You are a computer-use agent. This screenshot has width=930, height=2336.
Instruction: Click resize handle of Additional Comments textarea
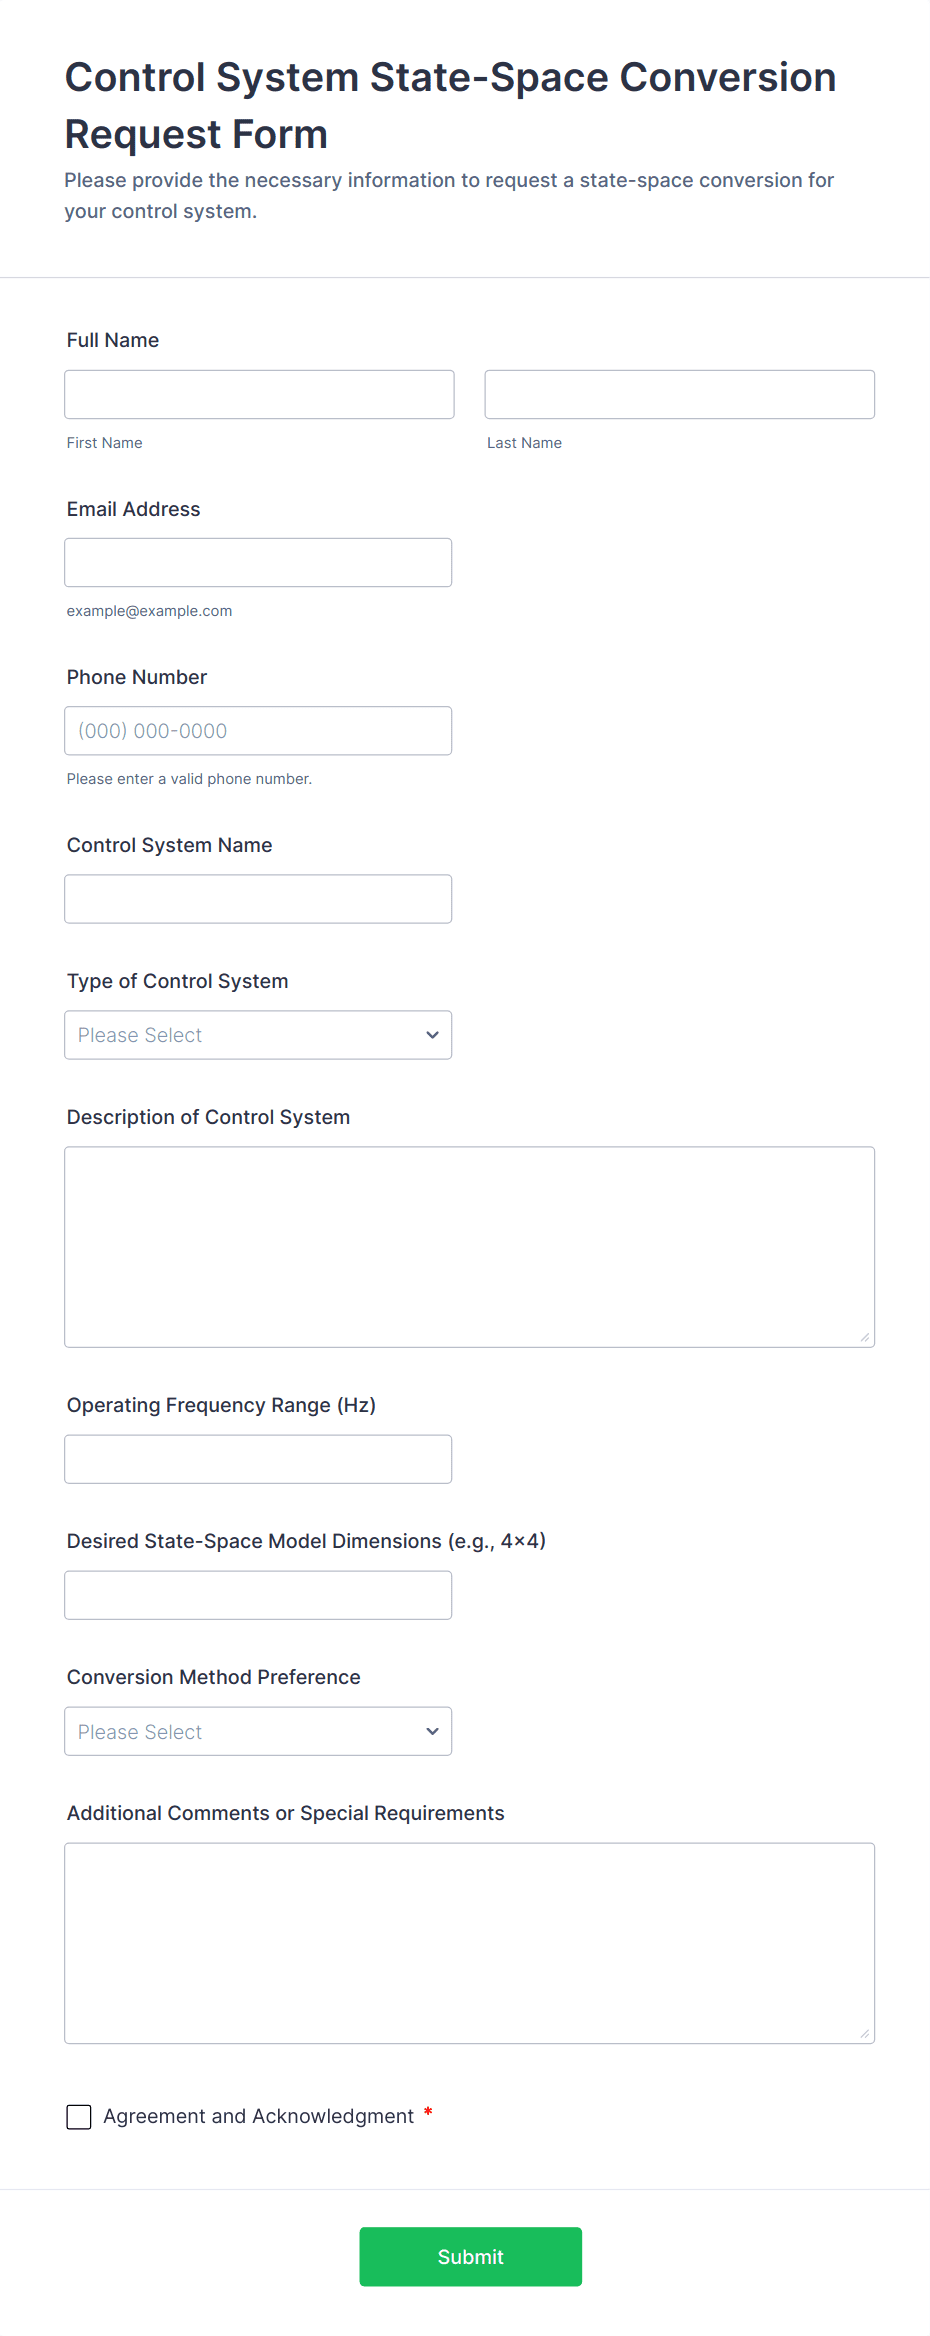pos(865,2033)
